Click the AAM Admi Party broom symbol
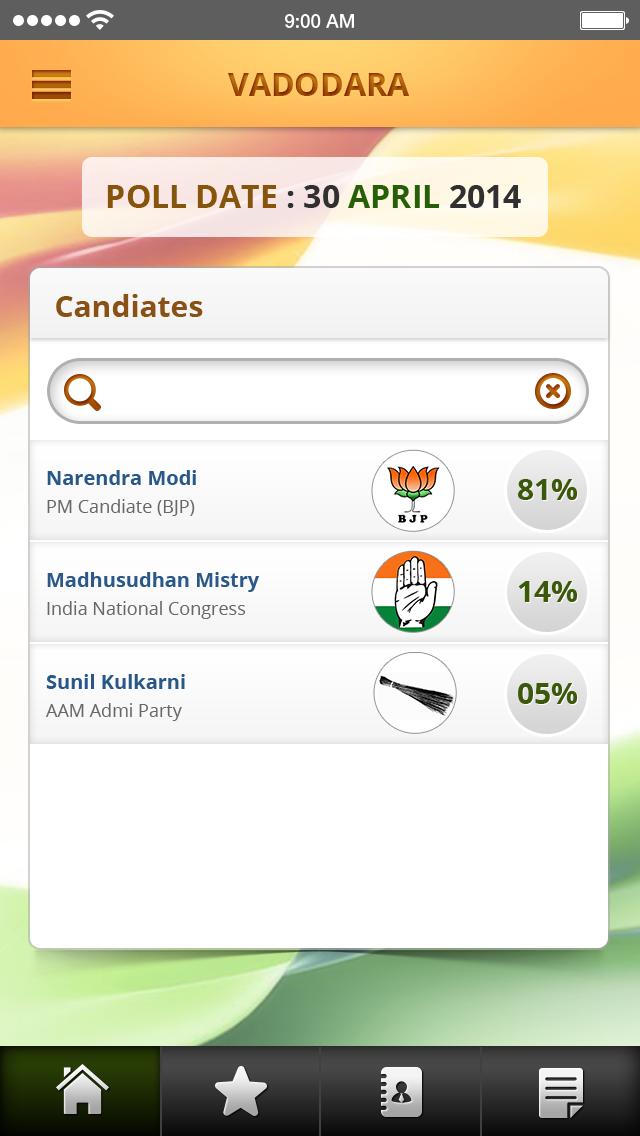This screenshot has width=640, height=1136. click(x=413, y=692)
